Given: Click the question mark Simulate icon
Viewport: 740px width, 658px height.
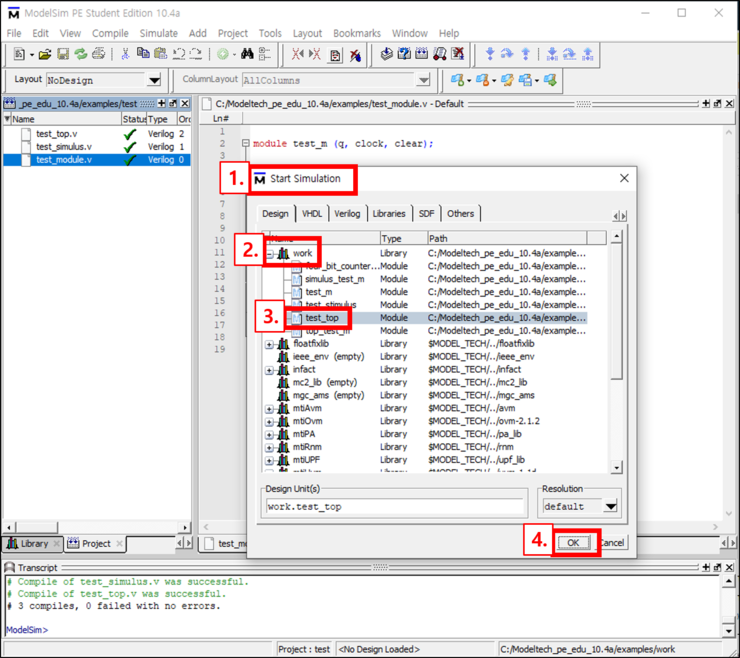Looking at the screenshot, I should pyautogui.click(x=404, y=54).
